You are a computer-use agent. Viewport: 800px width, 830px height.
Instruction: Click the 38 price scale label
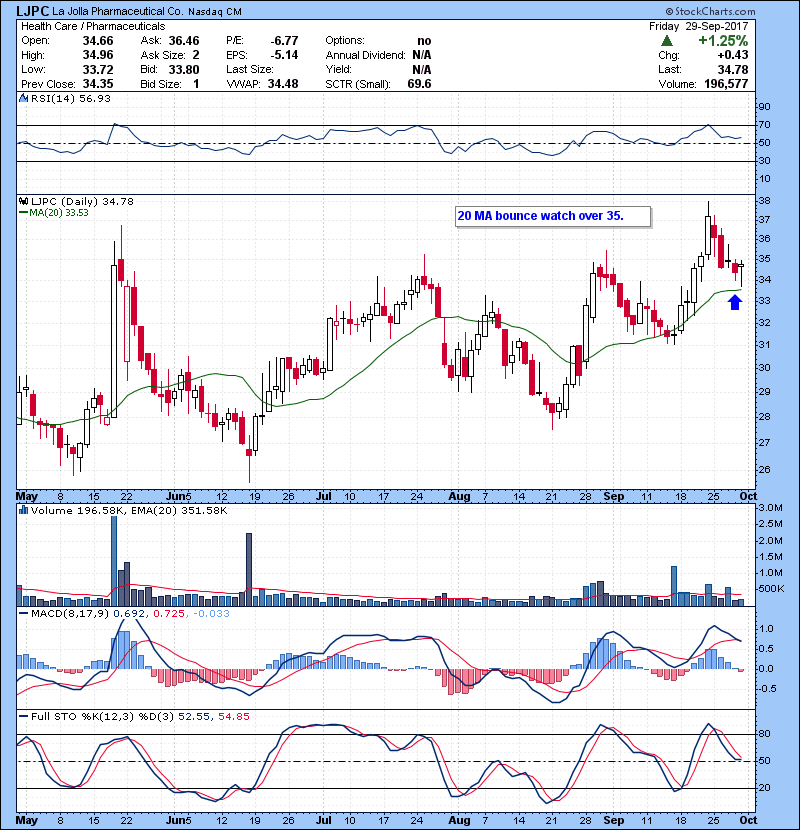[764, 201]
